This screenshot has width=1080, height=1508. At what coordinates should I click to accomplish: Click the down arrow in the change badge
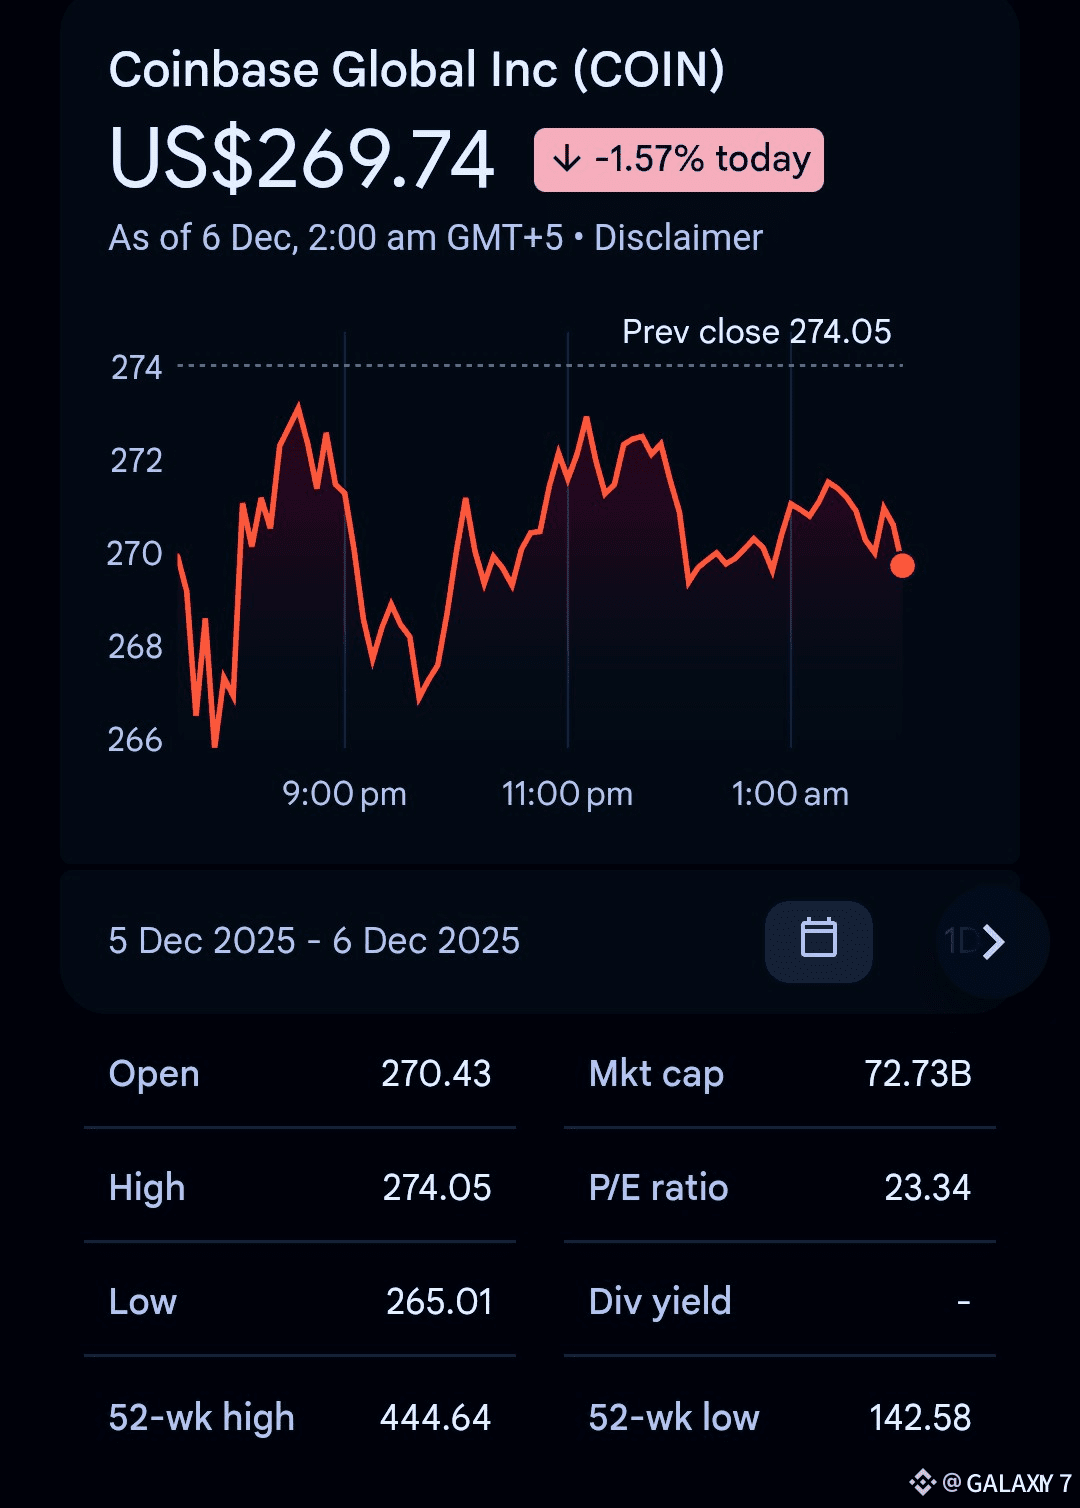567,159
